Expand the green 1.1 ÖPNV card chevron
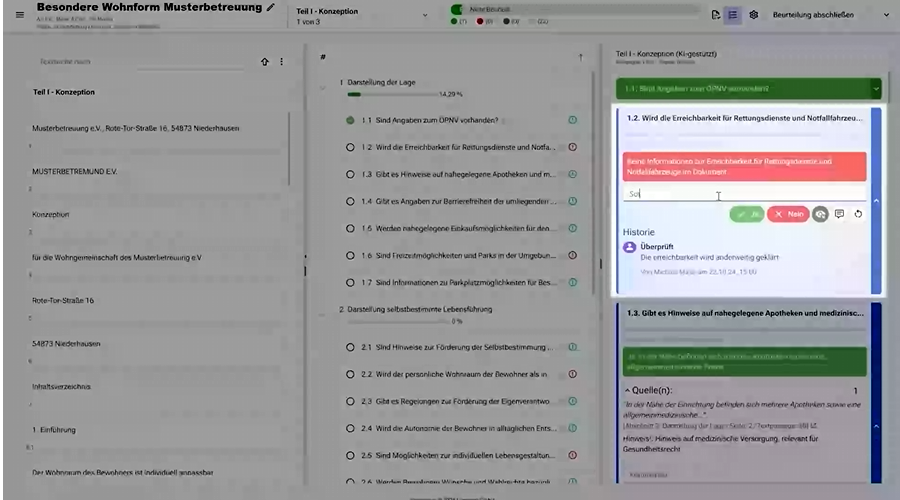Viewport: 900px width, 500px height. pos(875,89)
